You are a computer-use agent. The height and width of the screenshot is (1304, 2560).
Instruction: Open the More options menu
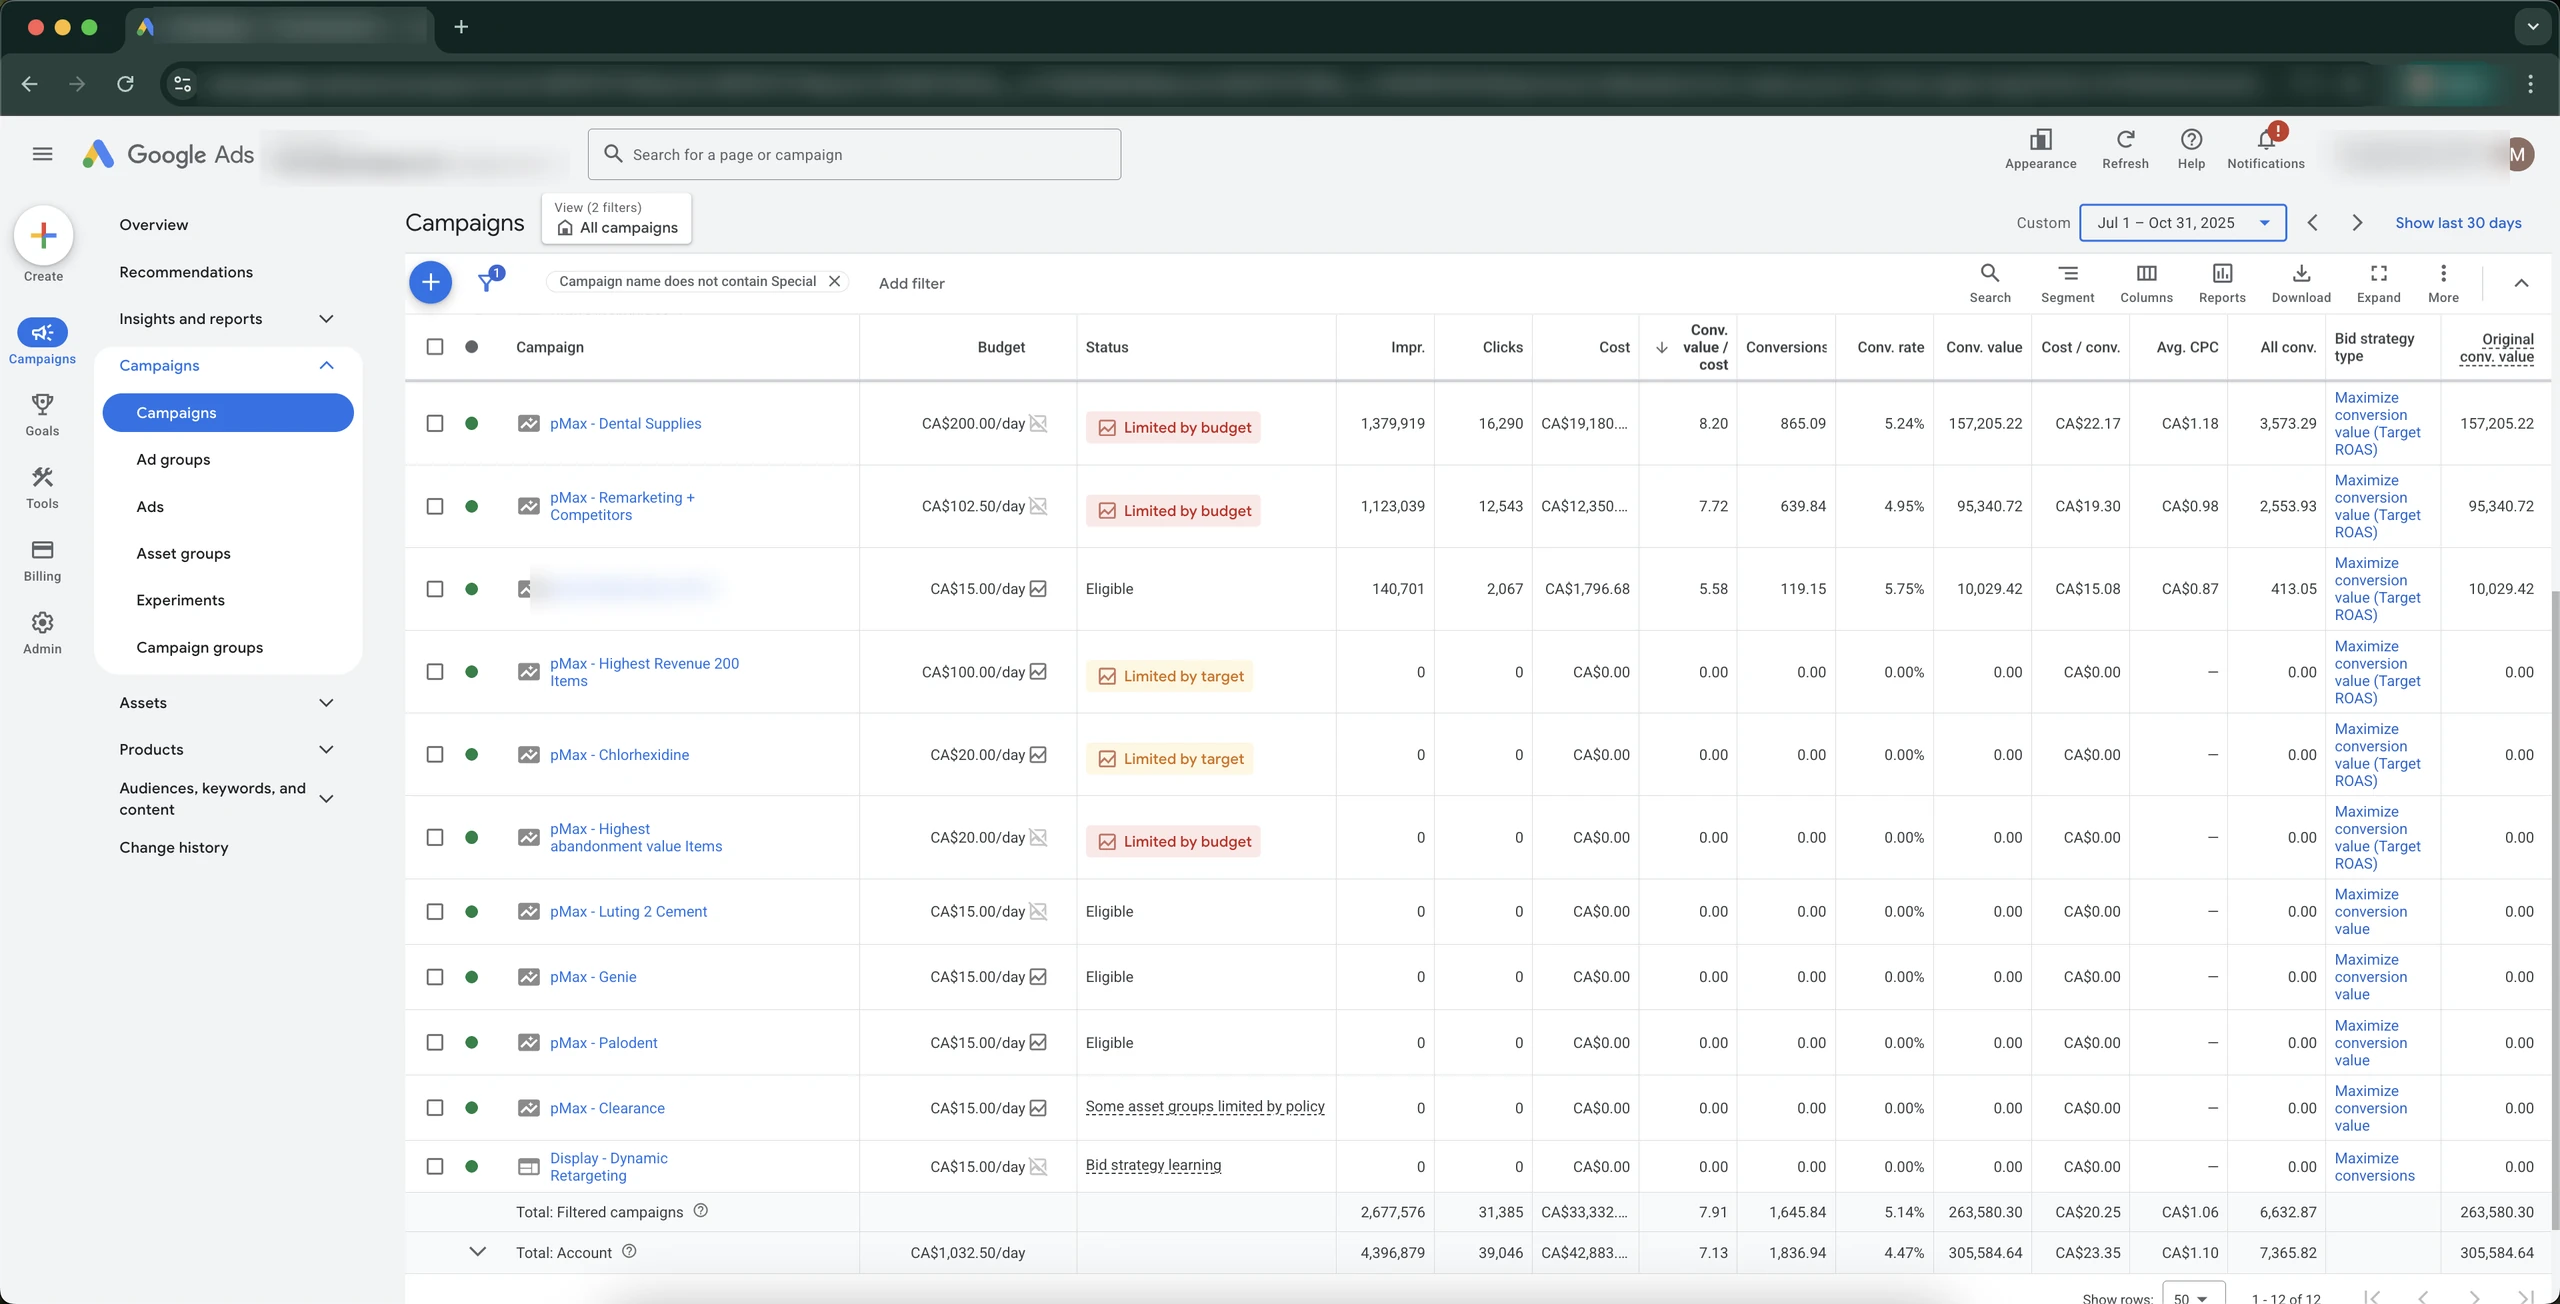(x=2443, y=283)
